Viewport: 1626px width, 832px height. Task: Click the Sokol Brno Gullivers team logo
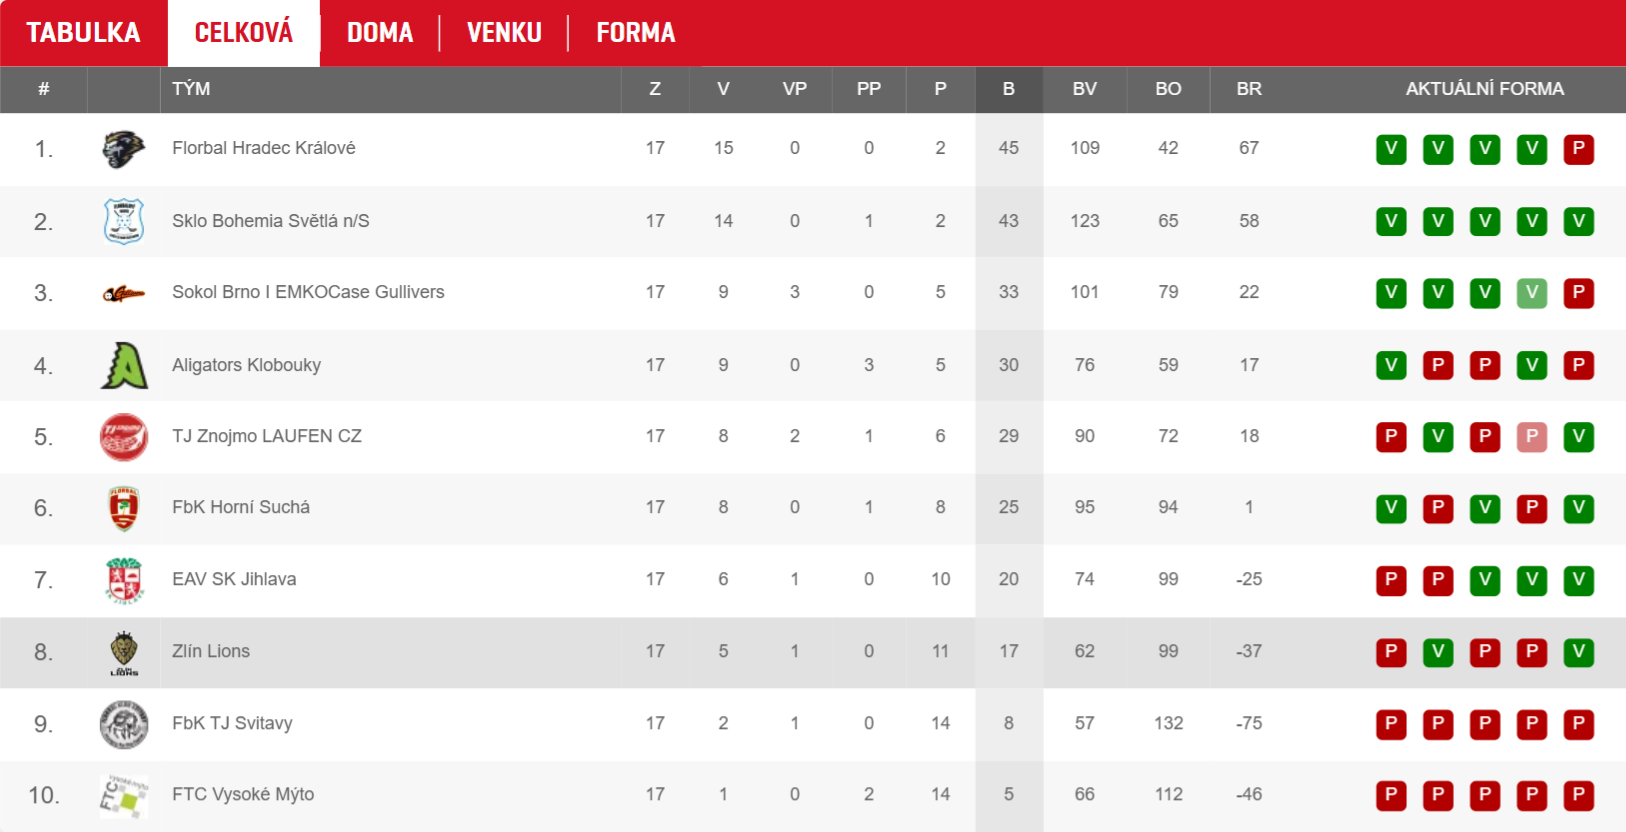pyautogui.click(x=124, y=293)
